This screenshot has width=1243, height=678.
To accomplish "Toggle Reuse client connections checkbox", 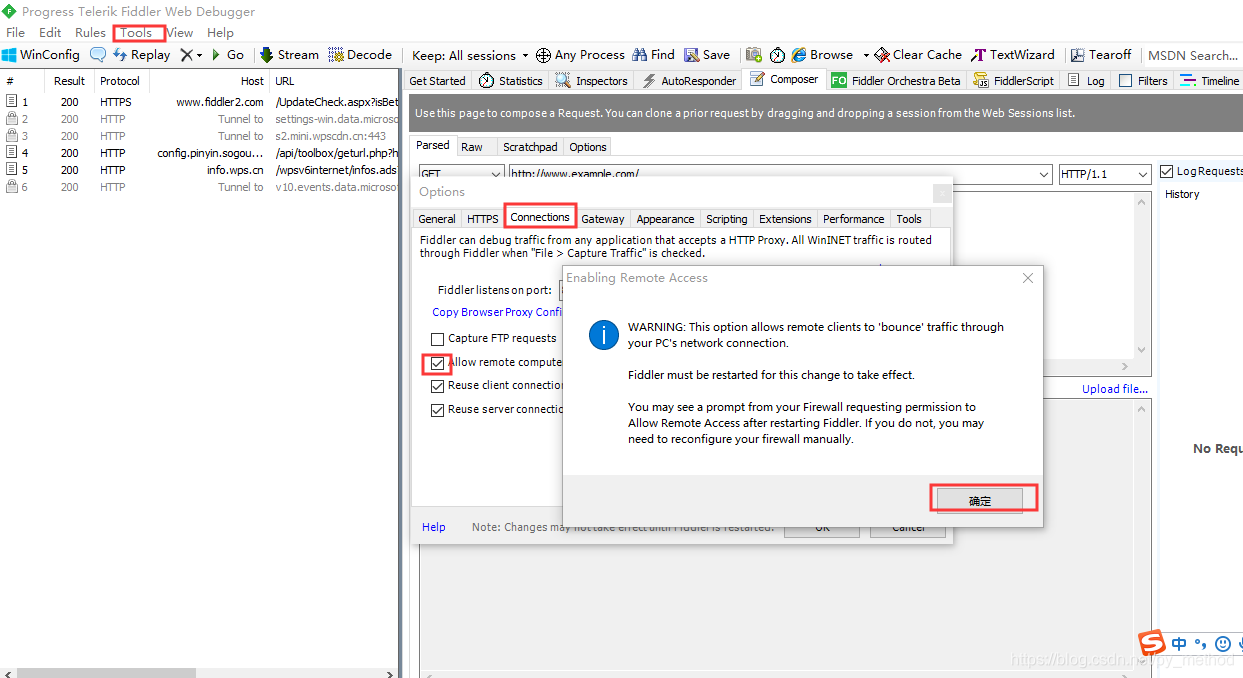I will (438, 385).
